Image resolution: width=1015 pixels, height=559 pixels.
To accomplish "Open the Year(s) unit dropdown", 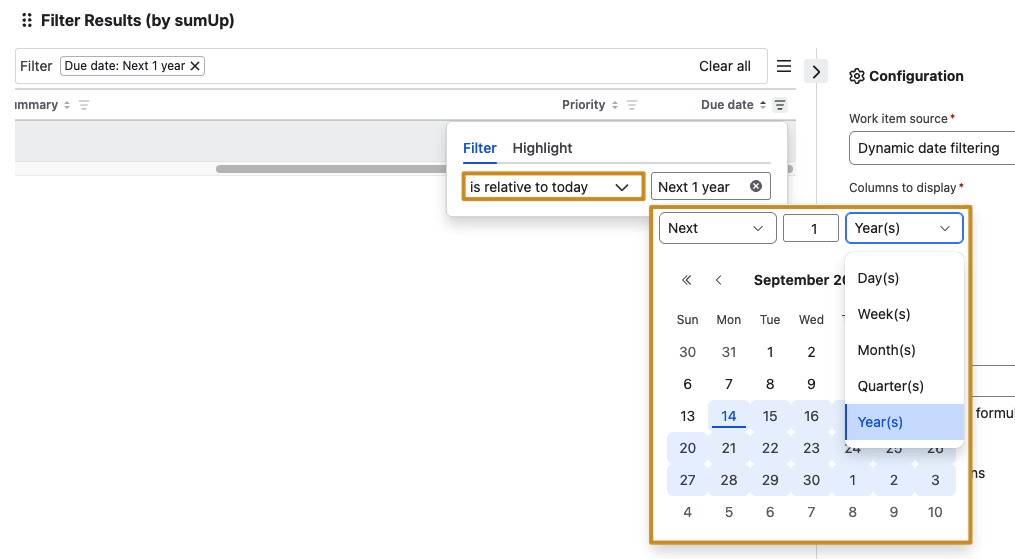I will tap(904, 228).
